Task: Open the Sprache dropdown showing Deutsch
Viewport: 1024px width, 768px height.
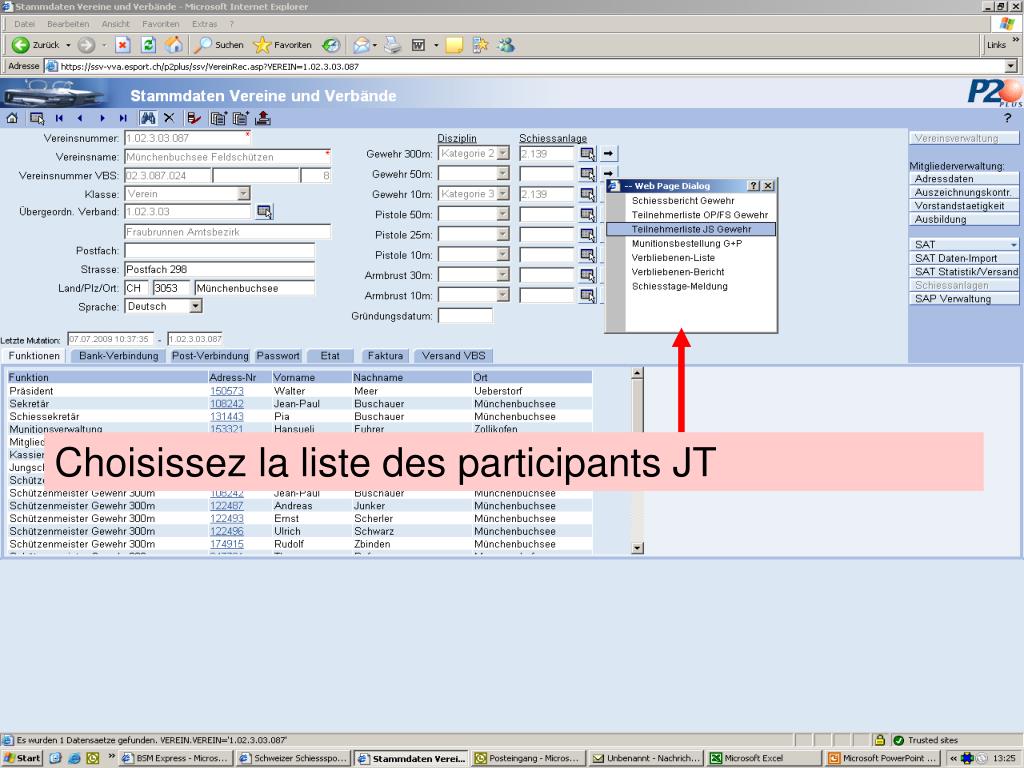Action: [195, 306]
